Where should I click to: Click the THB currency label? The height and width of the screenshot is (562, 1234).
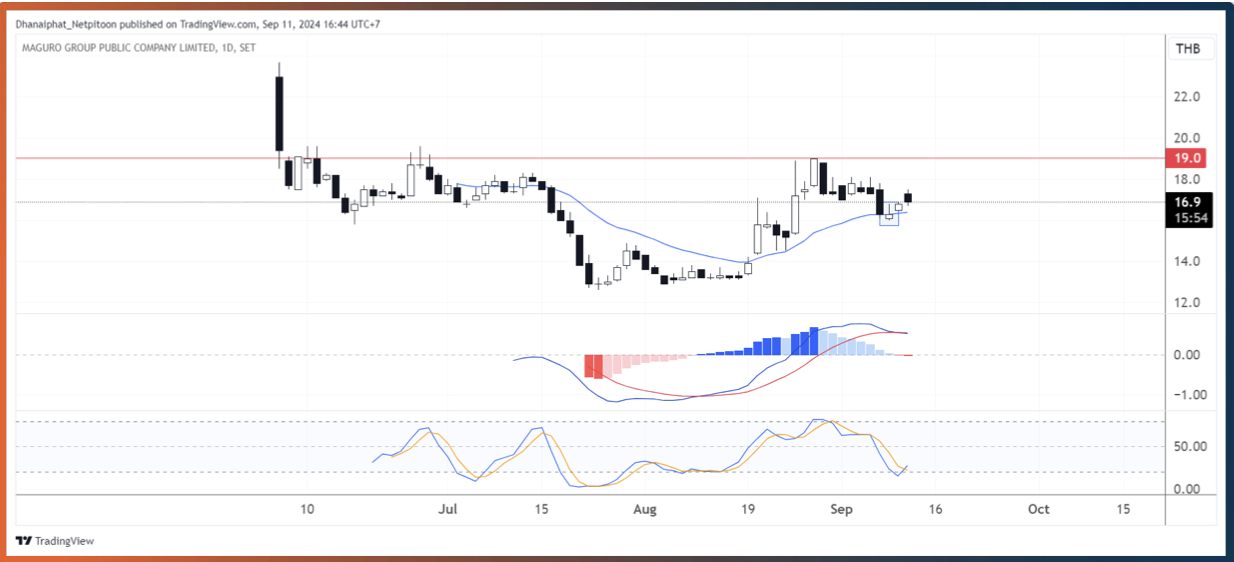click(1188, 49)
